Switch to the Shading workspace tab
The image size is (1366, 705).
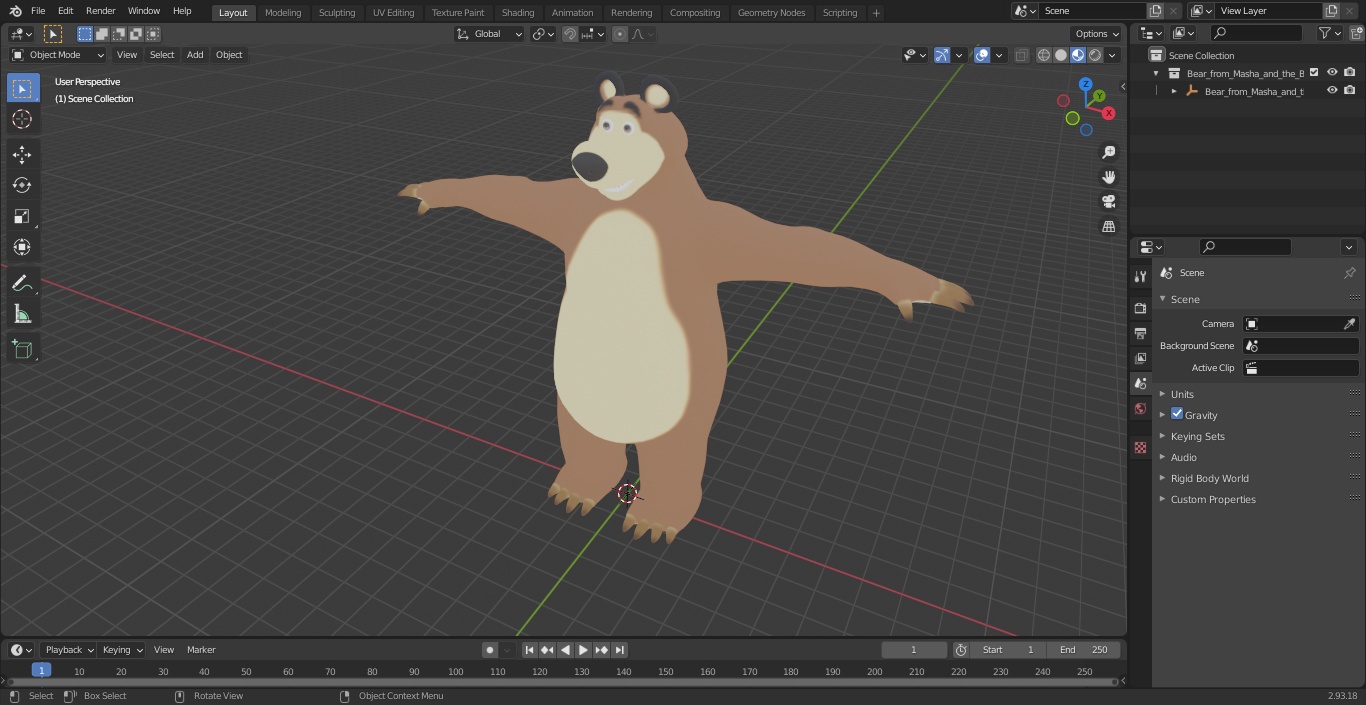(x=518, y=13)
